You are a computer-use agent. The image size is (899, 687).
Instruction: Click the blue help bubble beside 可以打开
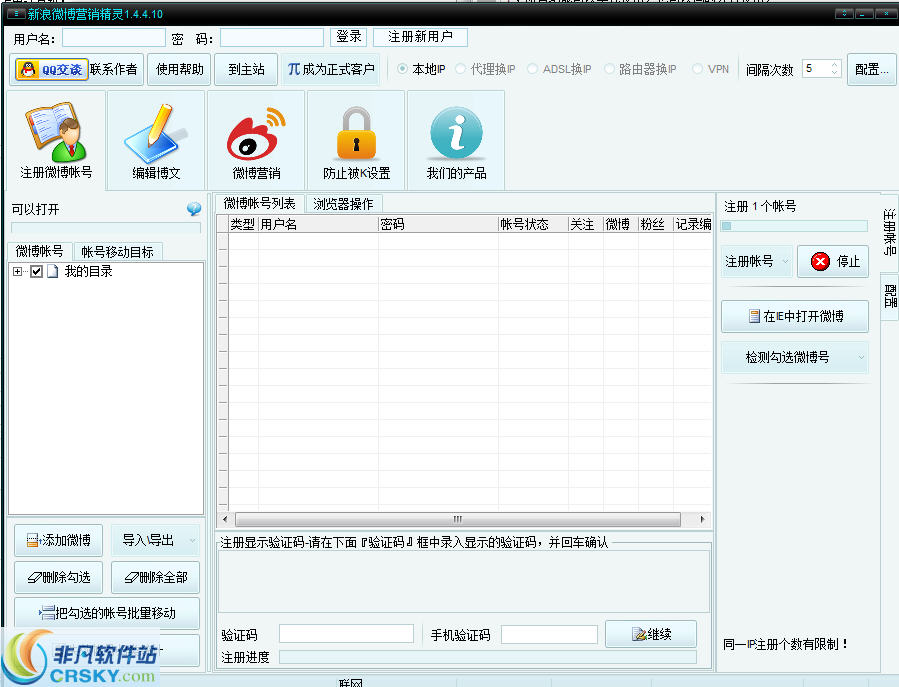[x=194, y=209]
